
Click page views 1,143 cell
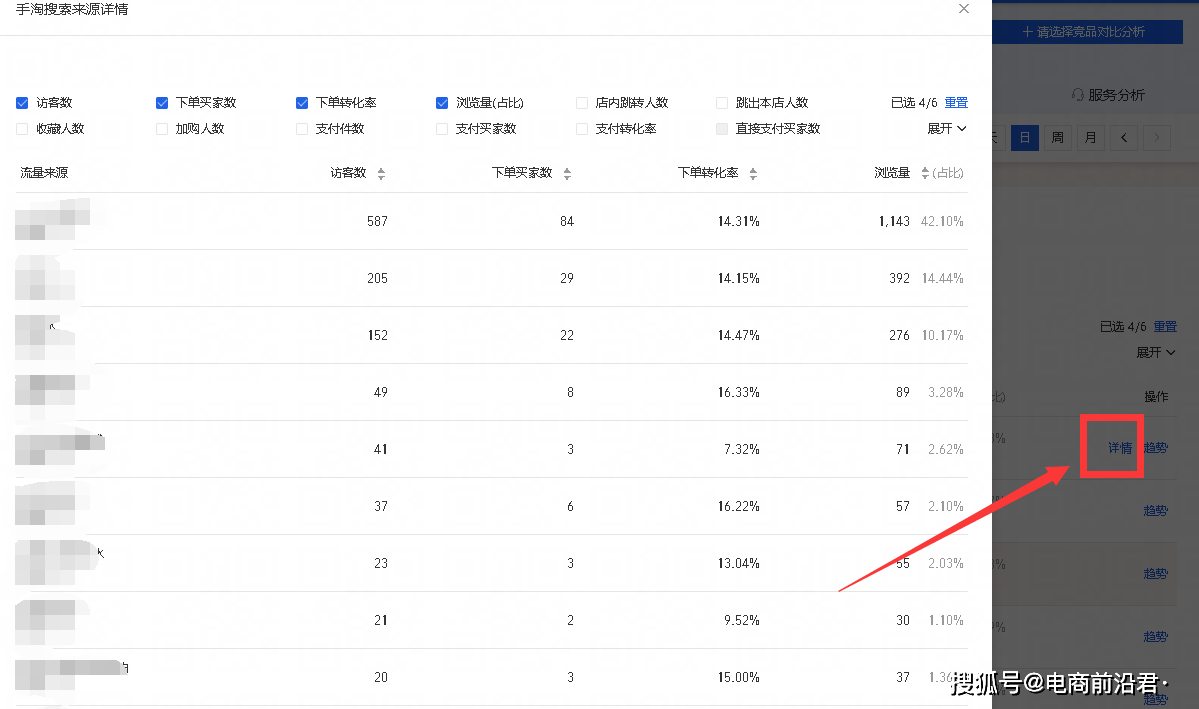(894, 221)
